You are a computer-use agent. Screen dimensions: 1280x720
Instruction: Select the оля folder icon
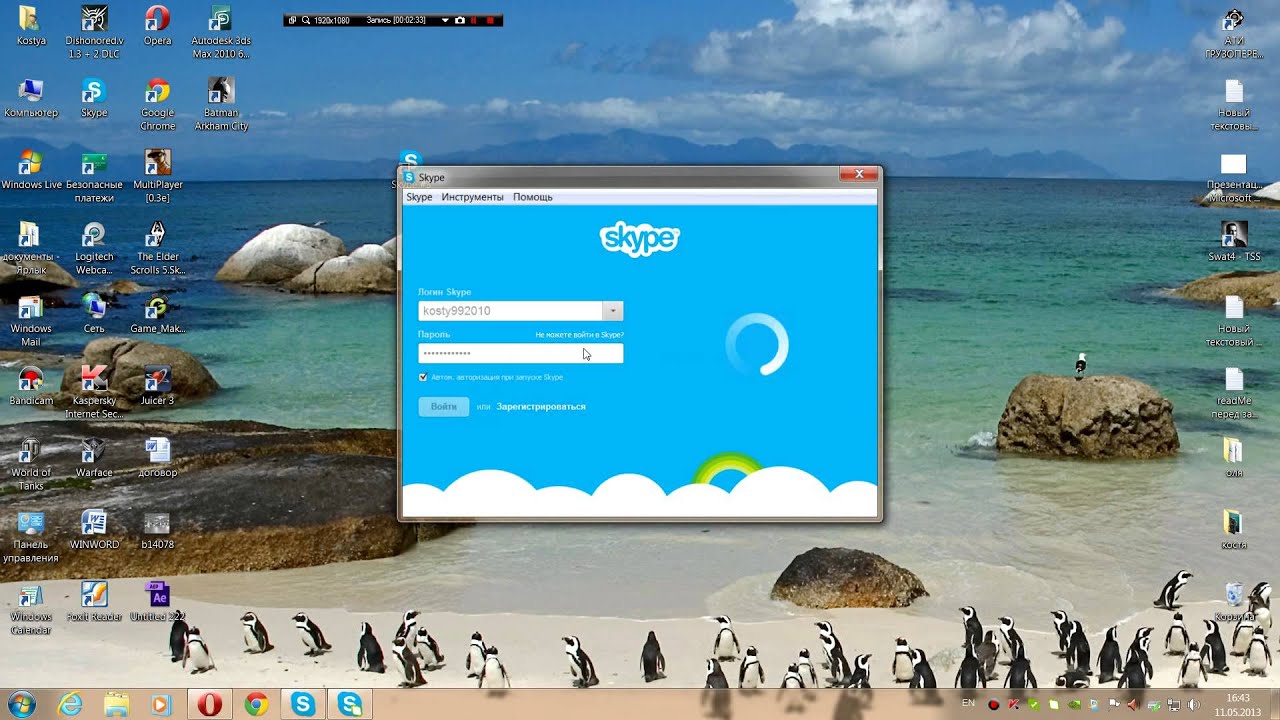[1234, 458]
